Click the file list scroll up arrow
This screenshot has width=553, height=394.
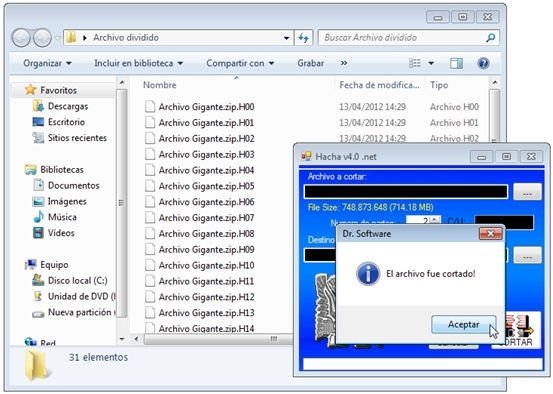click(494, 83)
